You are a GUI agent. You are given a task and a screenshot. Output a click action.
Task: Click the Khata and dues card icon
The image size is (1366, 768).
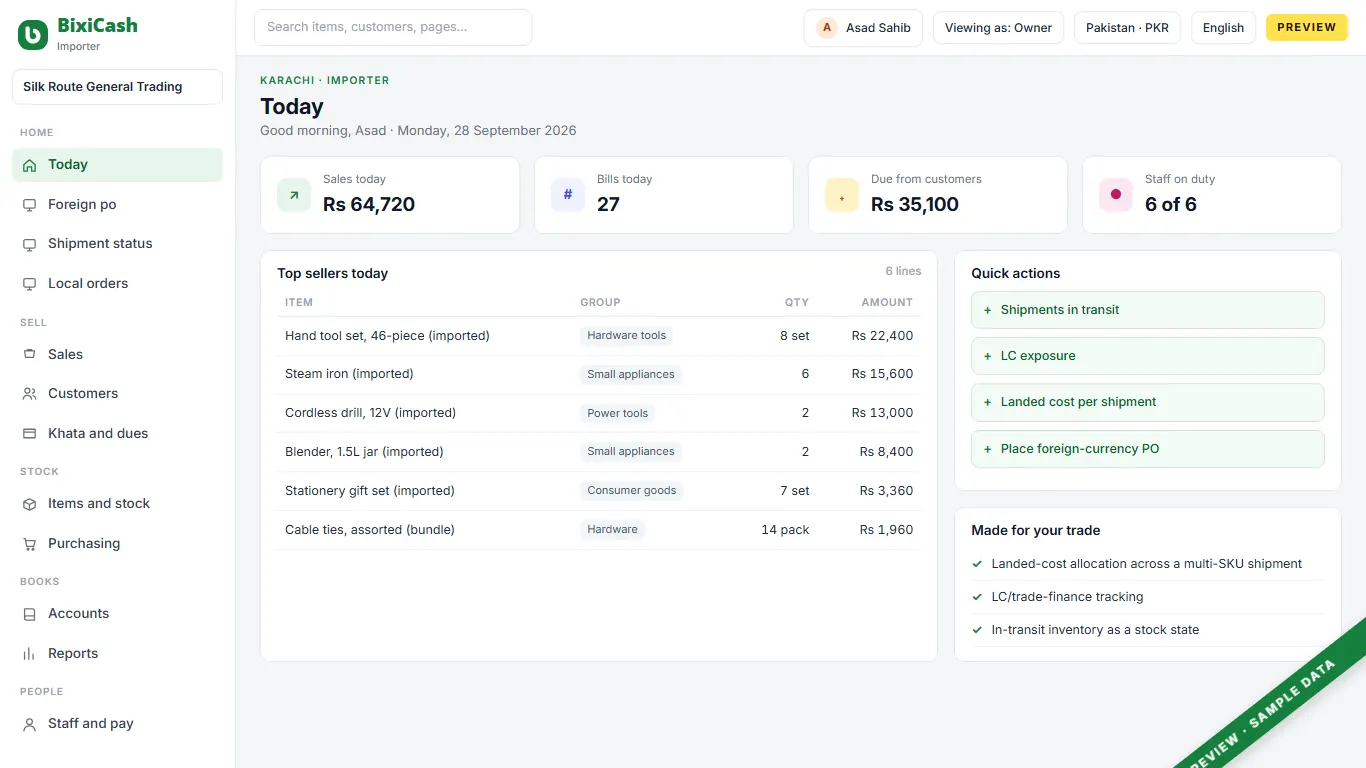[x=29, y=434]
